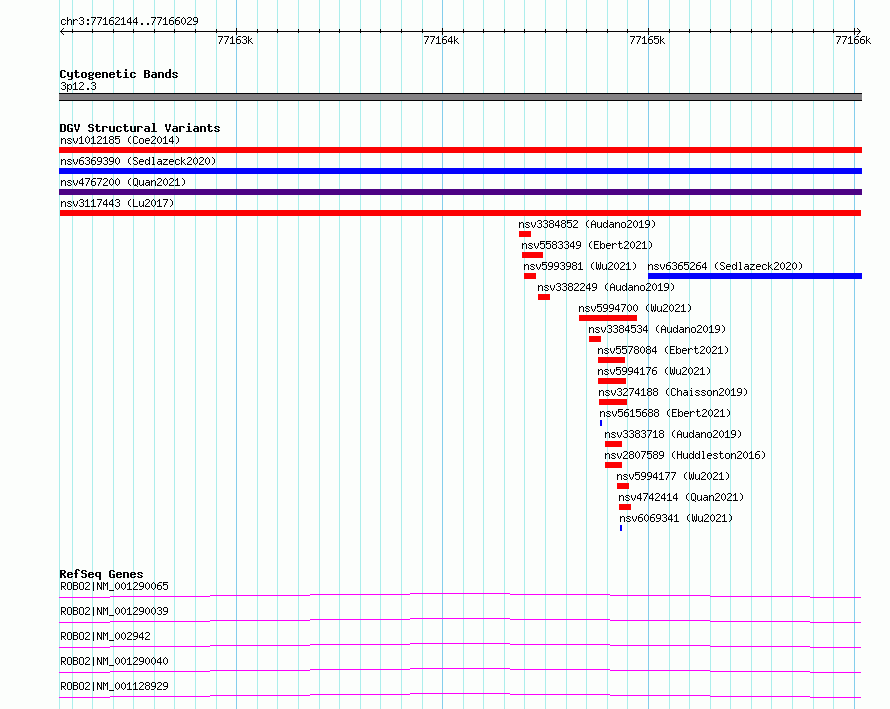
Task: Click the ROBO2|NM_001290040 gene label
Action: coord(114,661)
